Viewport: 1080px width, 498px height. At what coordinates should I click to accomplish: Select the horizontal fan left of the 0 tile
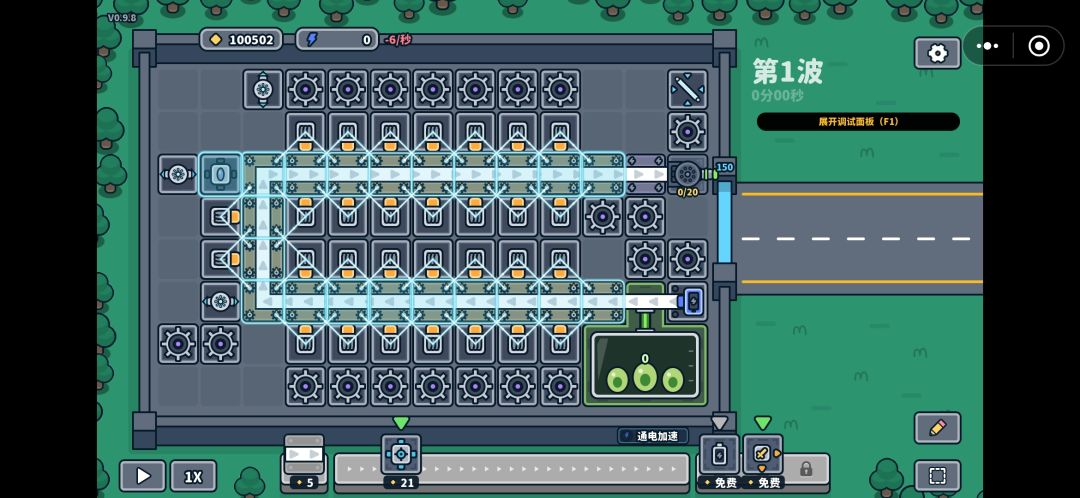click(178, 174)
